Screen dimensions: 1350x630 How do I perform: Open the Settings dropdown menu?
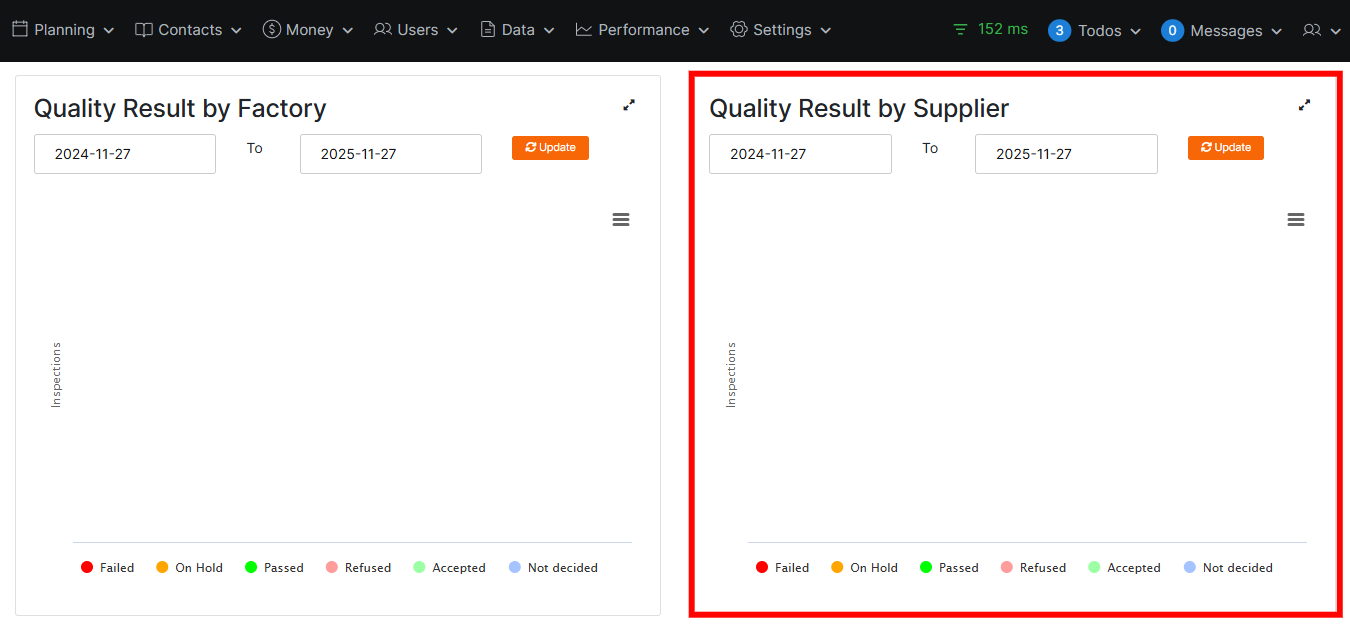click(780, 30)
